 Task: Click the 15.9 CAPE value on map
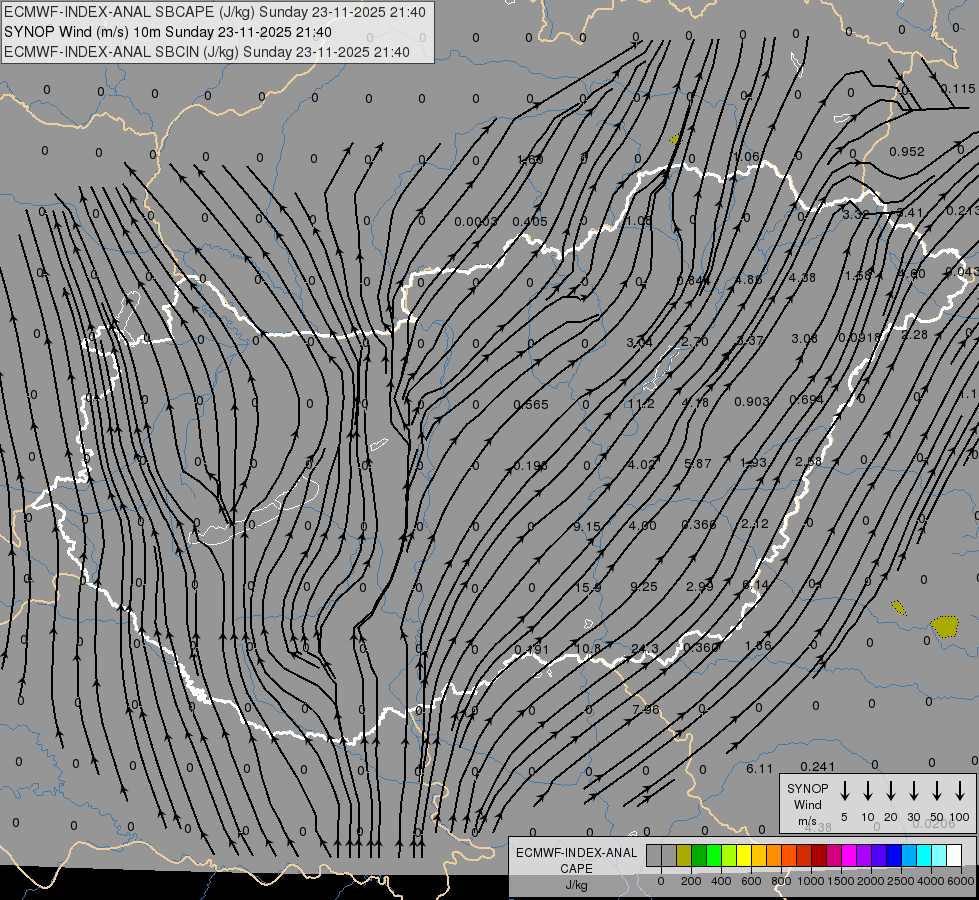pyautogui.click(x=588, y=587)
